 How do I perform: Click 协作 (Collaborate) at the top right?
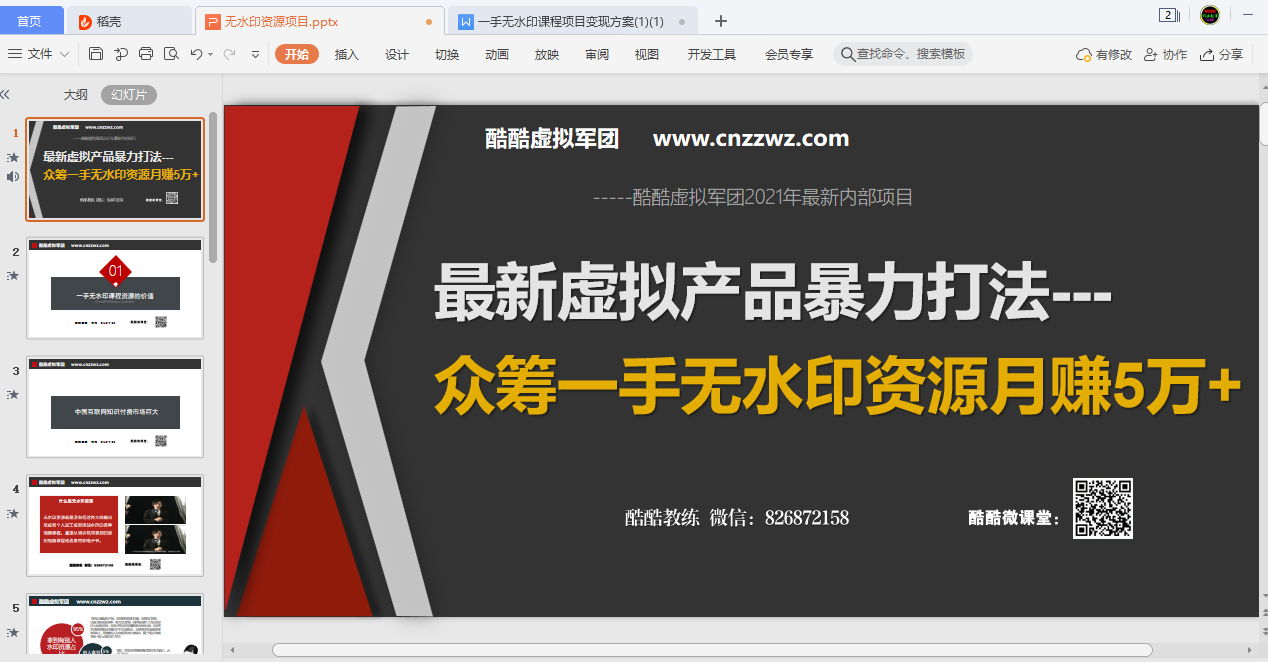[1166, 54]
